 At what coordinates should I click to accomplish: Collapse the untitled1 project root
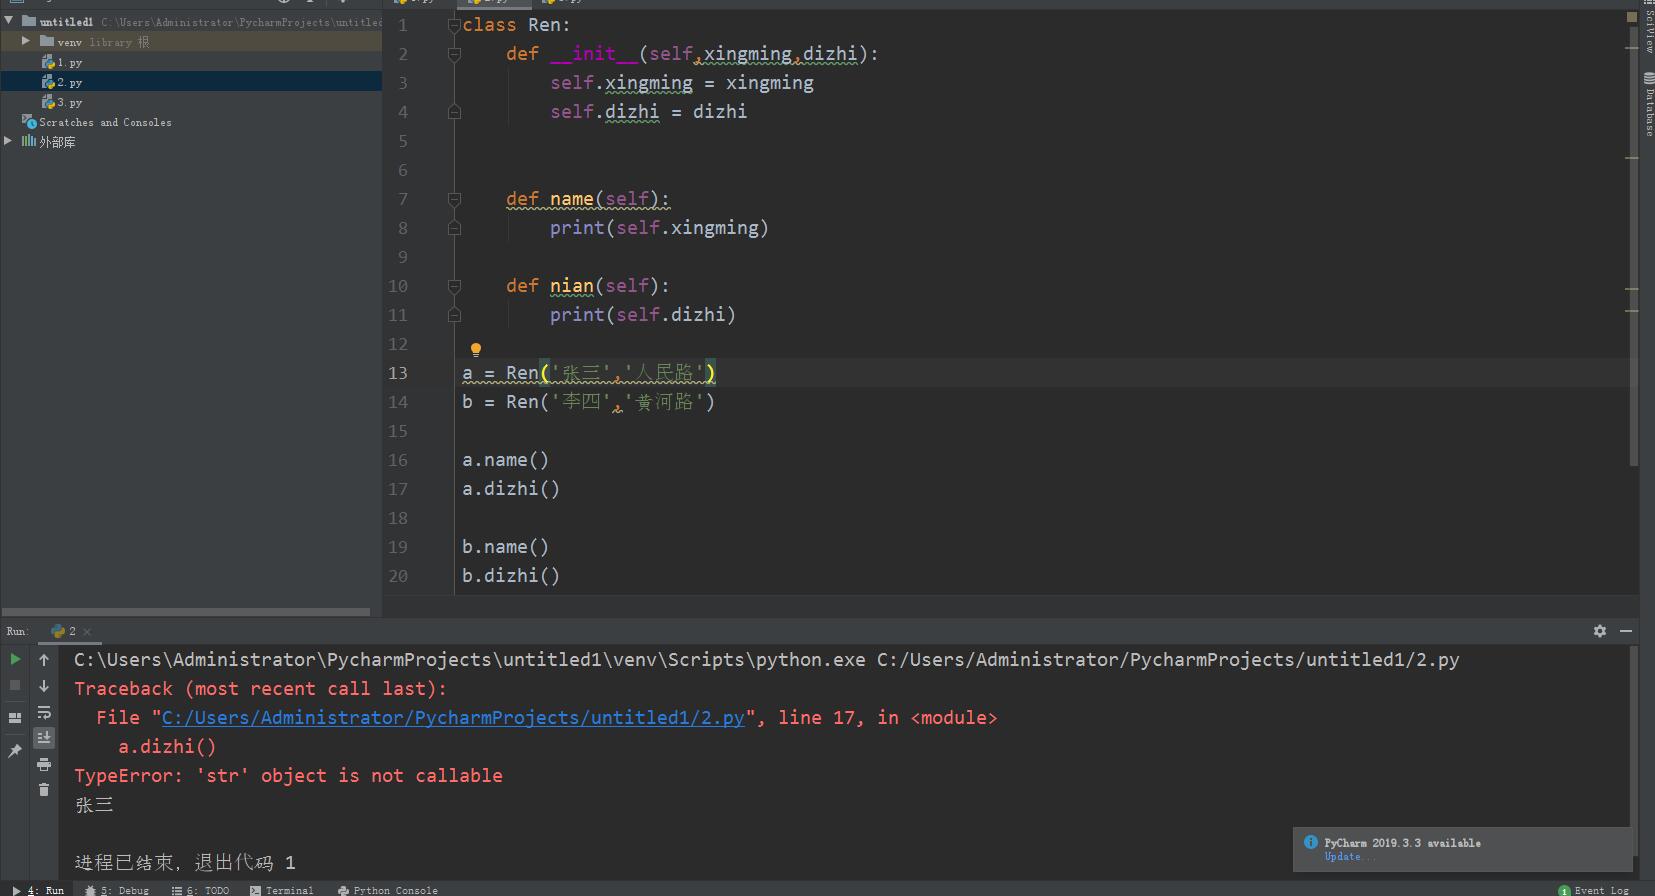coord(9,21)
